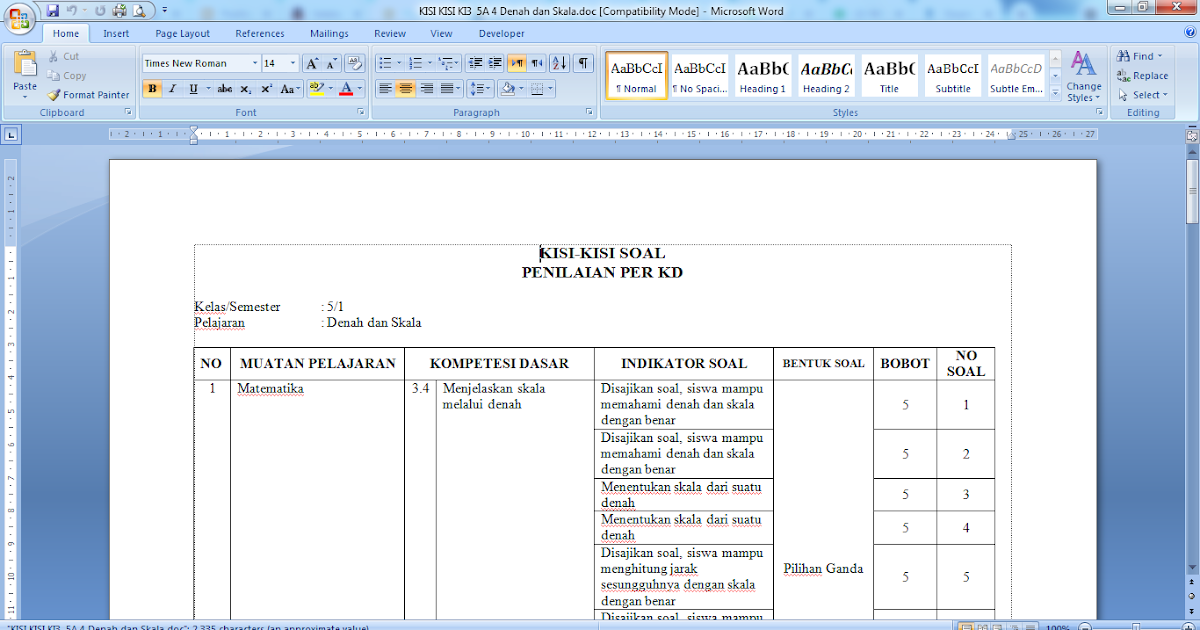Open Print Preview from Quick Access

139,11
